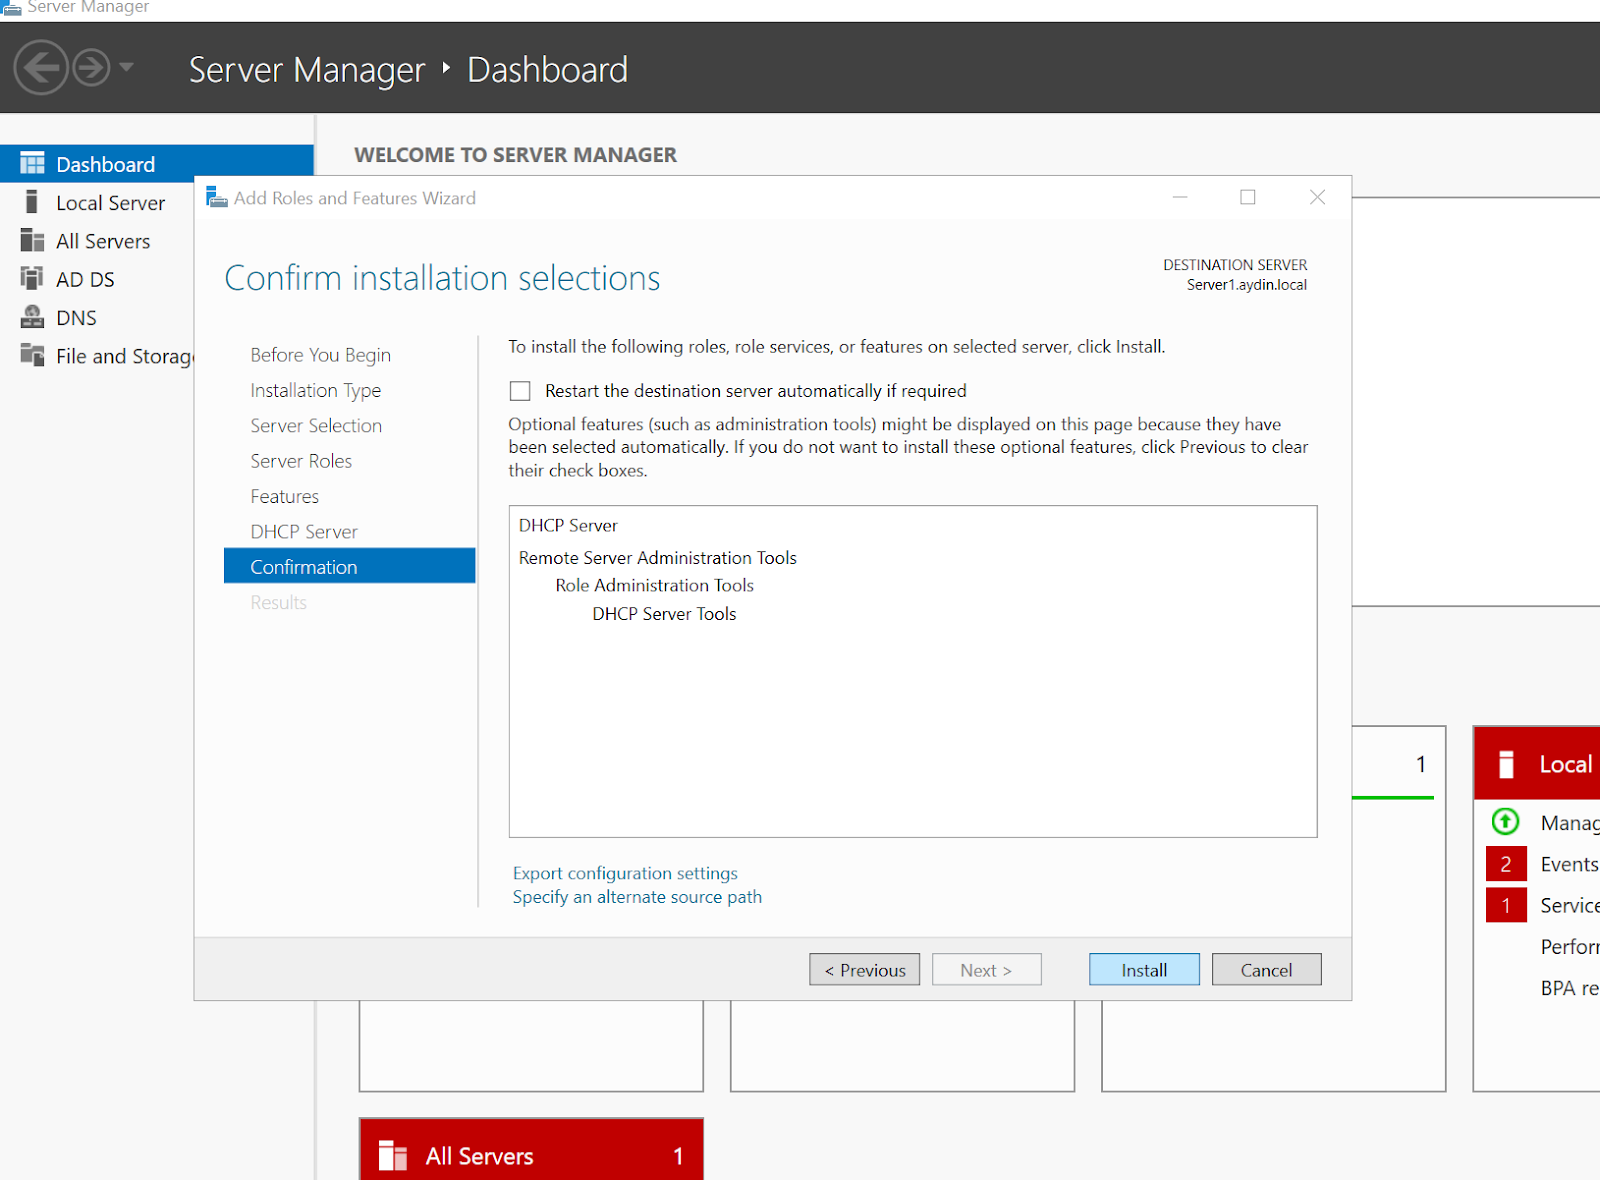The height and width of the screenshot is (1180, 1600).
Task: Go to DHCP Server wizard step
Action: pyautogui.click(x=304, y=532)
